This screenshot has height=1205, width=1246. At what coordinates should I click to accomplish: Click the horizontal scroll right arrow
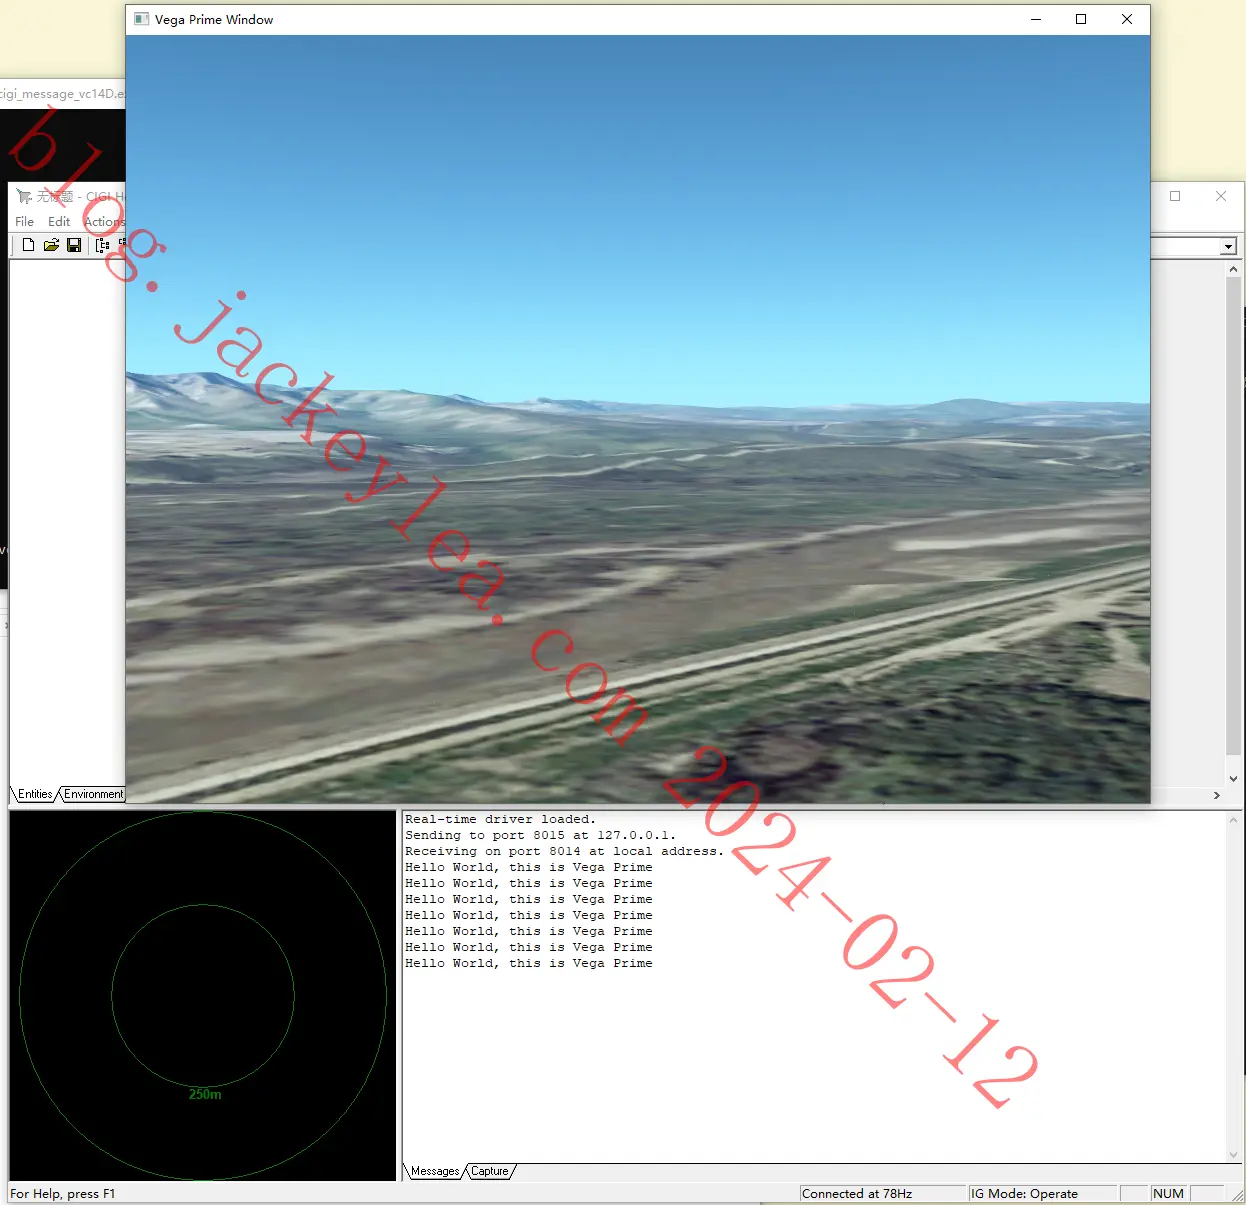[x=1217, y=796]
